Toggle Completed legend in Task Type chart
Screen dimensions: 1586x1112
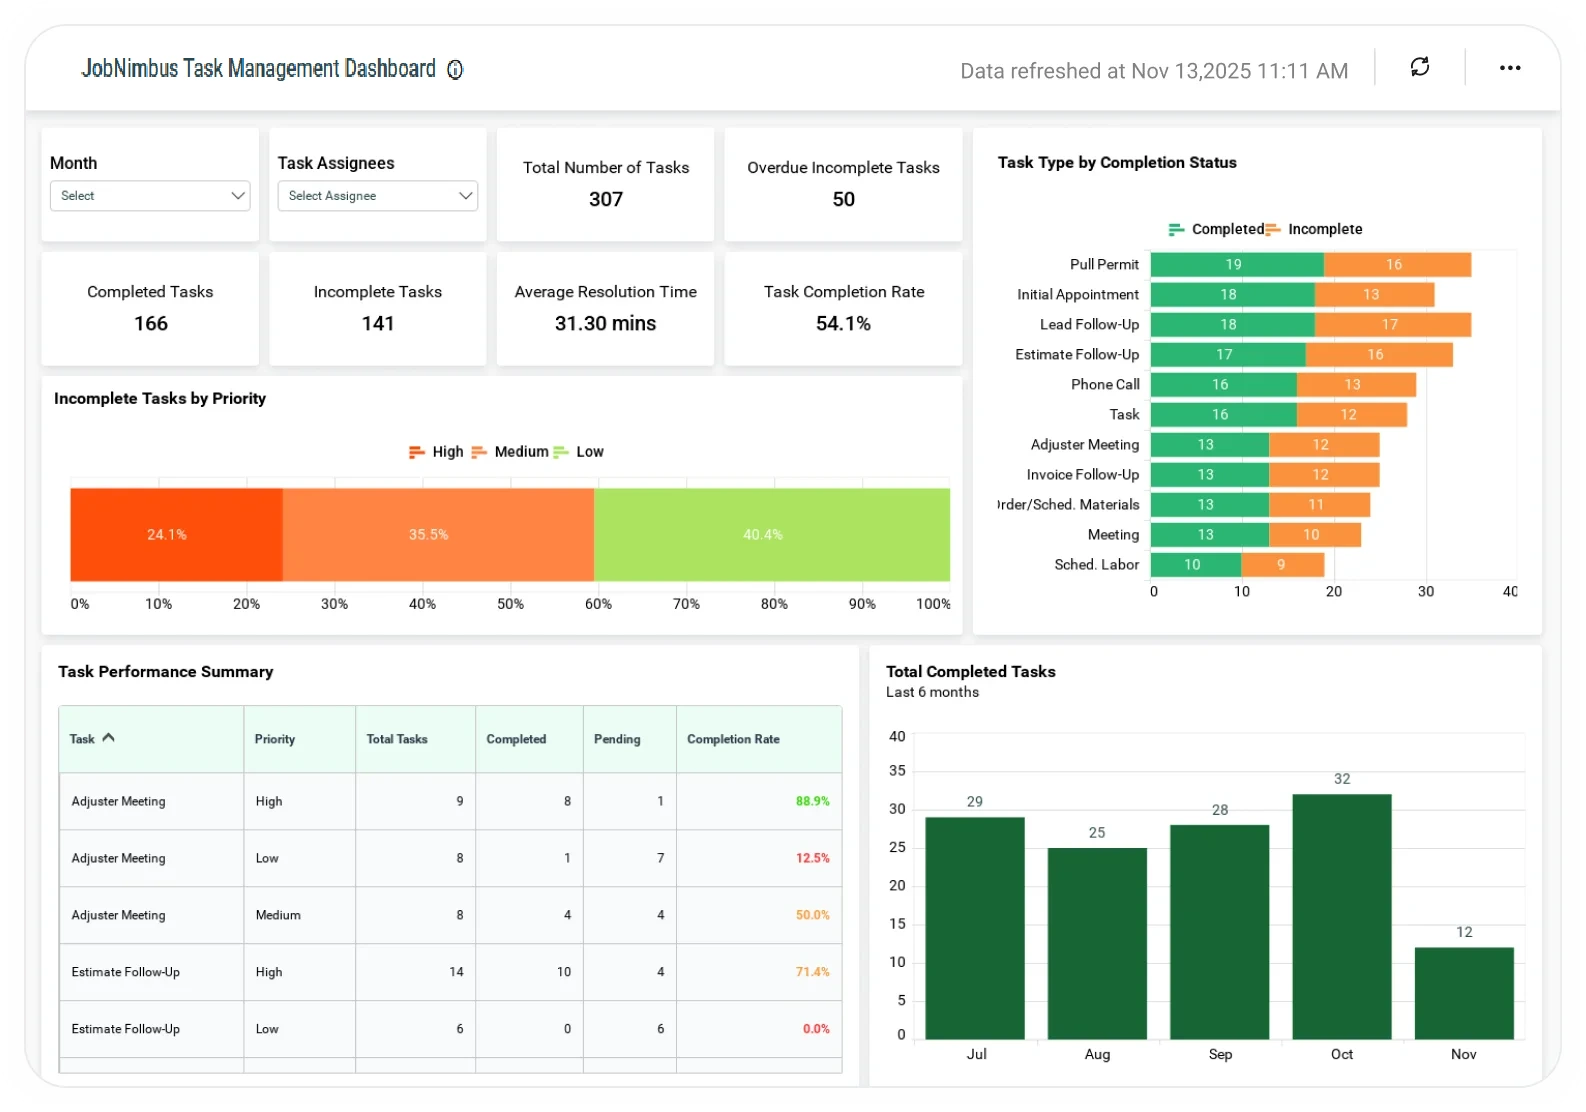1216,229
